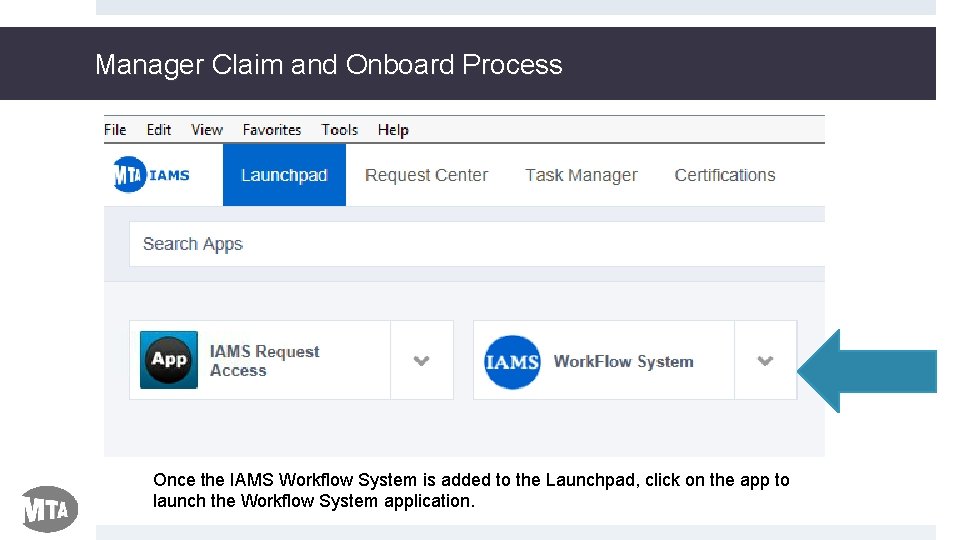Expand the IAMS Request Access chevron
Image resolution: width=960 pixels, height=540 pixels.
[421, 360]
